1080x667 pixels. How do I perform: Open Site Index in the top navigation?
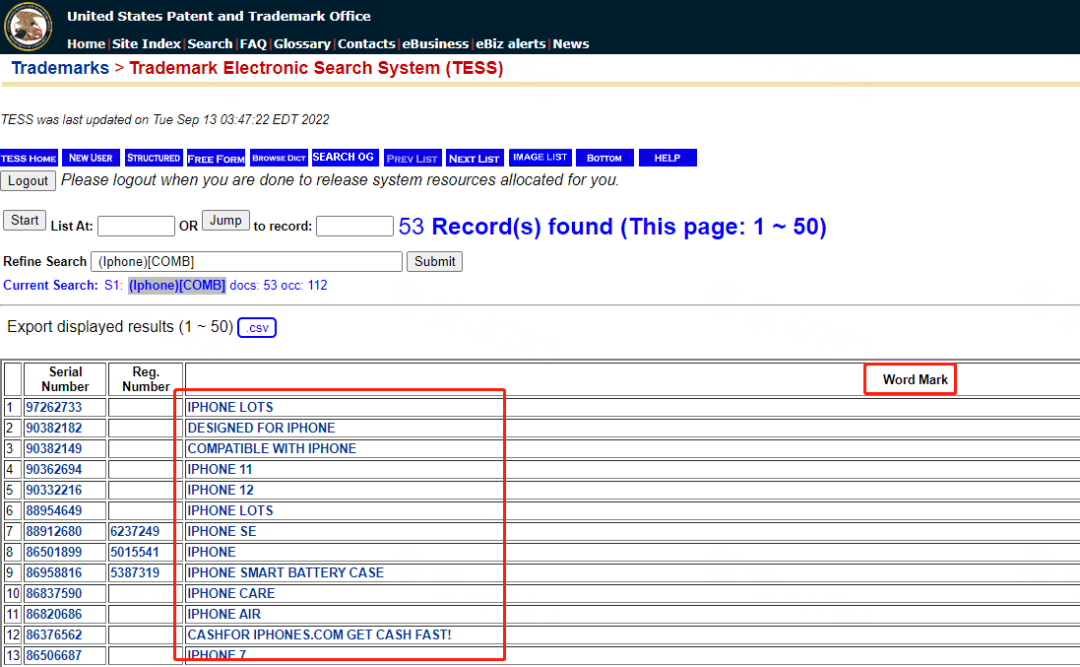coord(146,43)
